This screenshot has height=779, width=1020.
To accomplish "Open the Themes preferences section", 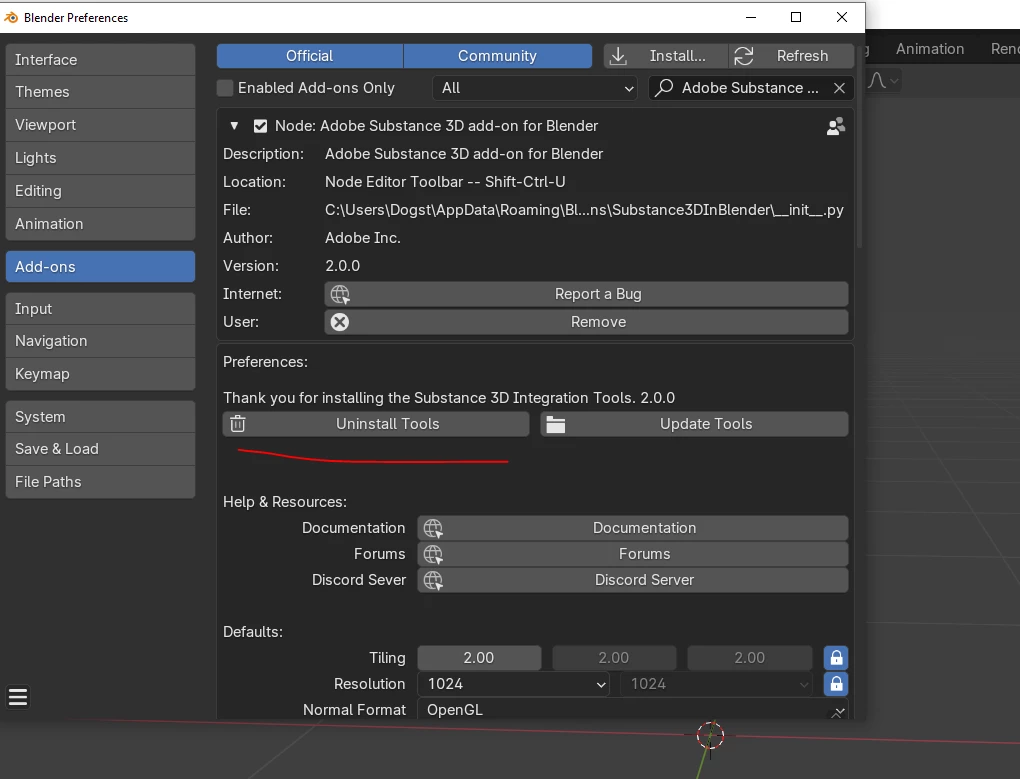I will coord(100,92).
